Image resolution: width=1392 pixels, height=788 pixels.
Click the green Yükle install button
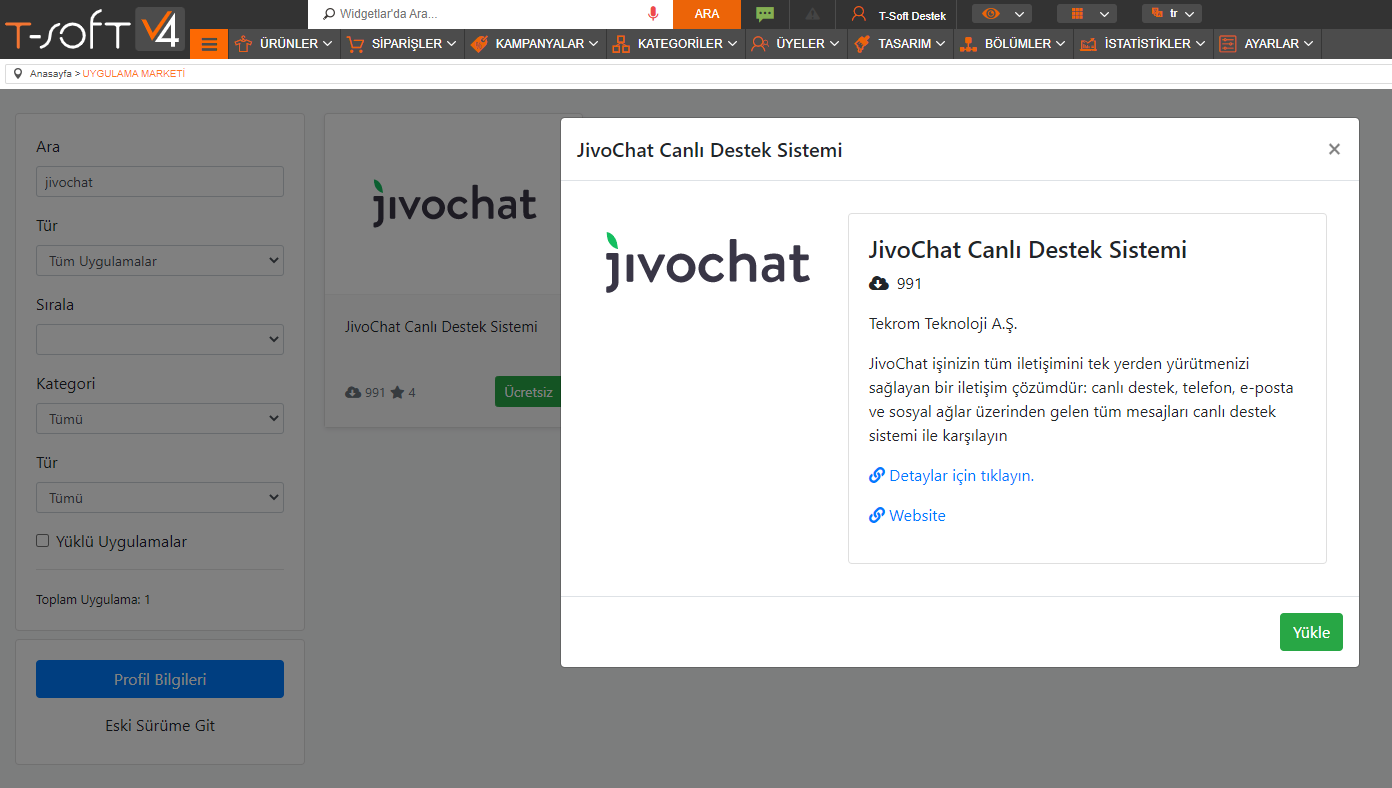[1311, 632]
